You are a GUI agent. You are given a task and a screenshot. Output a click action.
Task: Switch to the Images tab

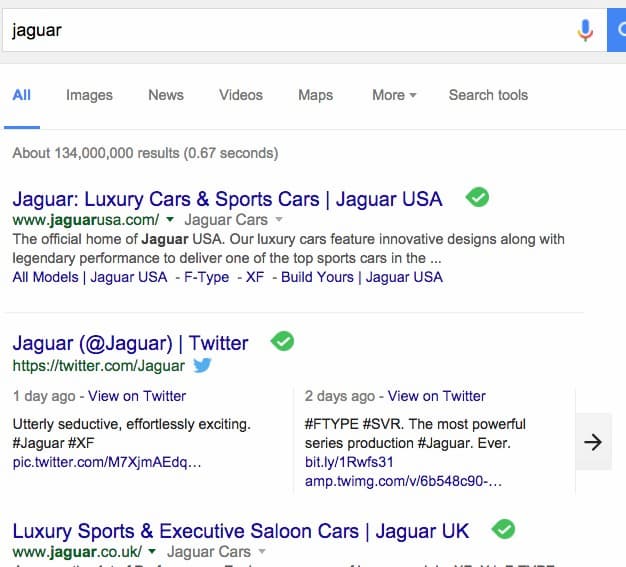[89, 95]
